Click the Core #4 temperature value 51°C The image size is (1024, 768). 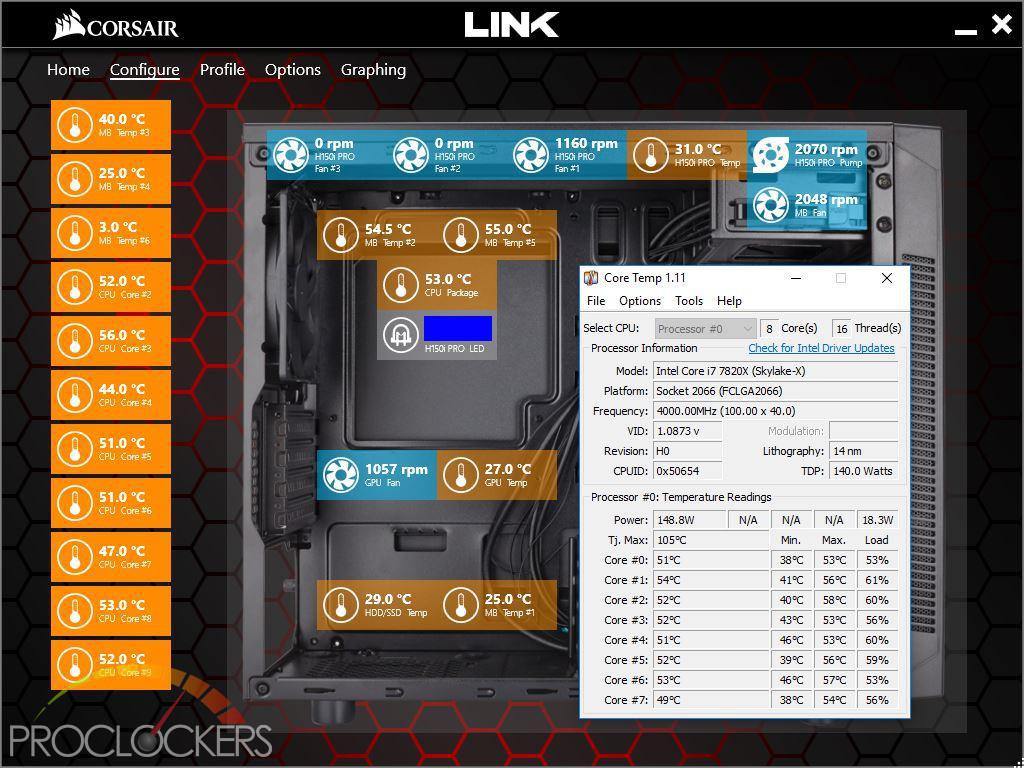pos(712,640)
